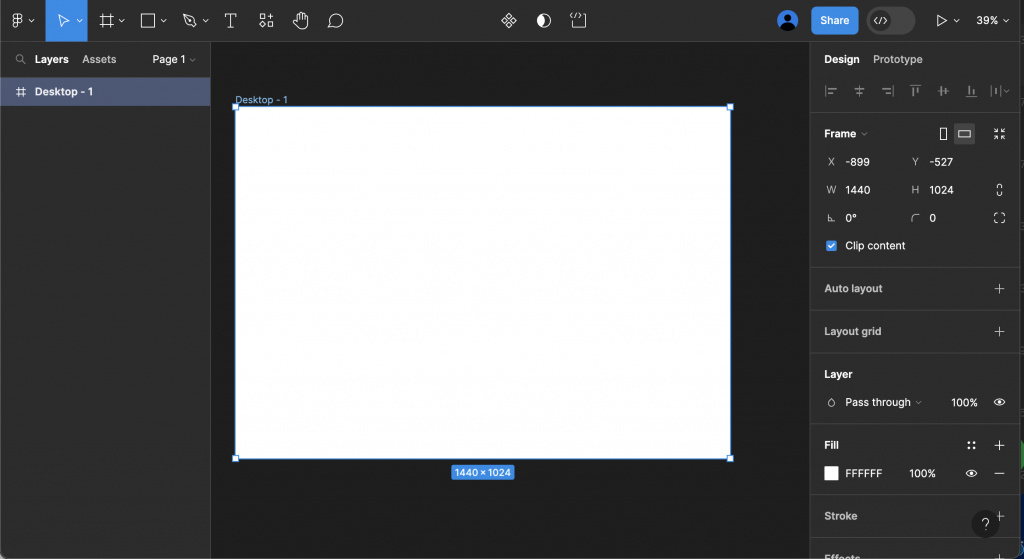This screenshot has height=559, width=1024.
Task: Open fill styles four-dot icon
Action: (x=971, y=445)
